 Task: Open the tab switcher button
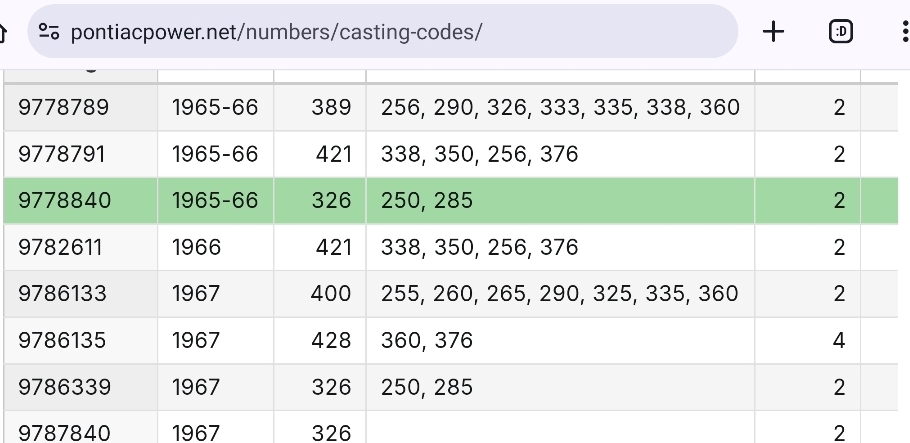click(x=840, y=31)
